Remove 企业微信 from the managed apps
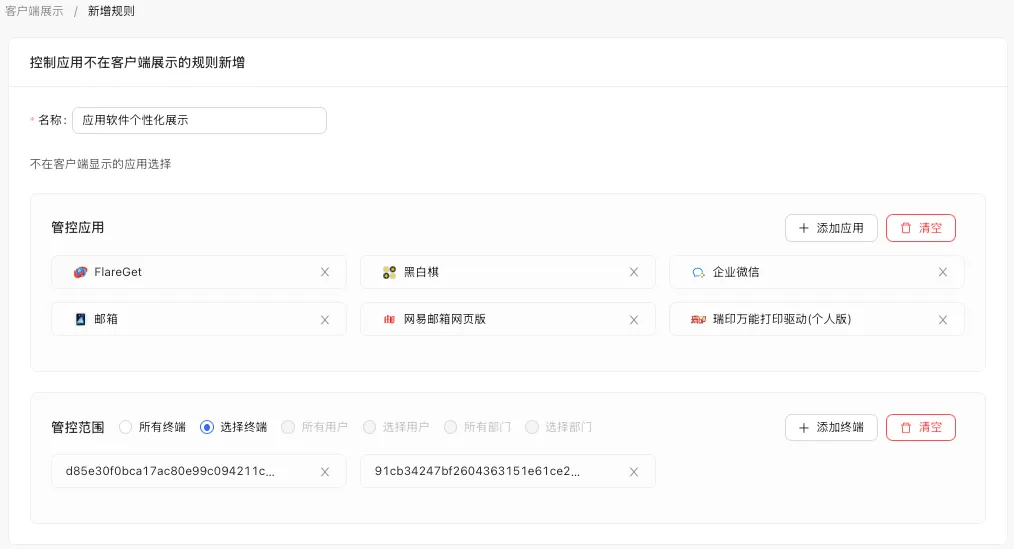The height and width of the screenshot is (549, 1014). [x=942, y=272]
